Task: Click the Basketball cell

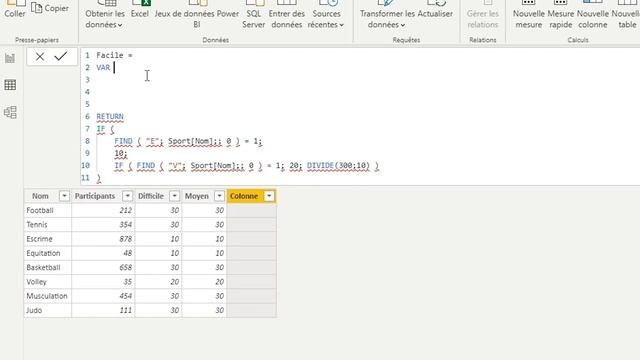Action: tap(47, 268)
